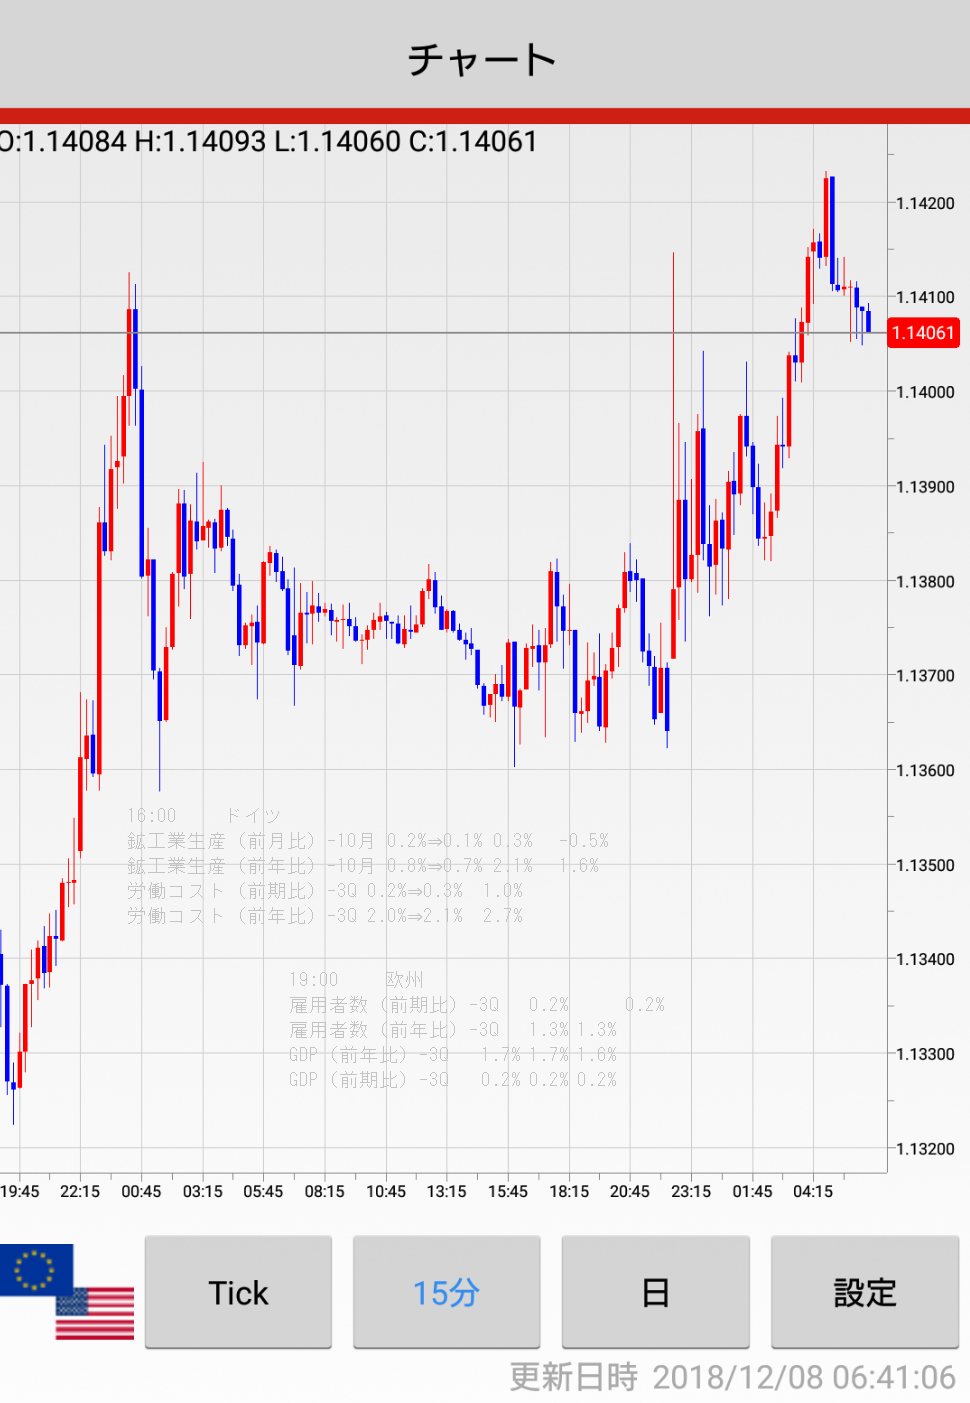Screen dimensions: 970x1403
Task: Tap the European Union flag icon
Action: click(x=36, y=1270)
